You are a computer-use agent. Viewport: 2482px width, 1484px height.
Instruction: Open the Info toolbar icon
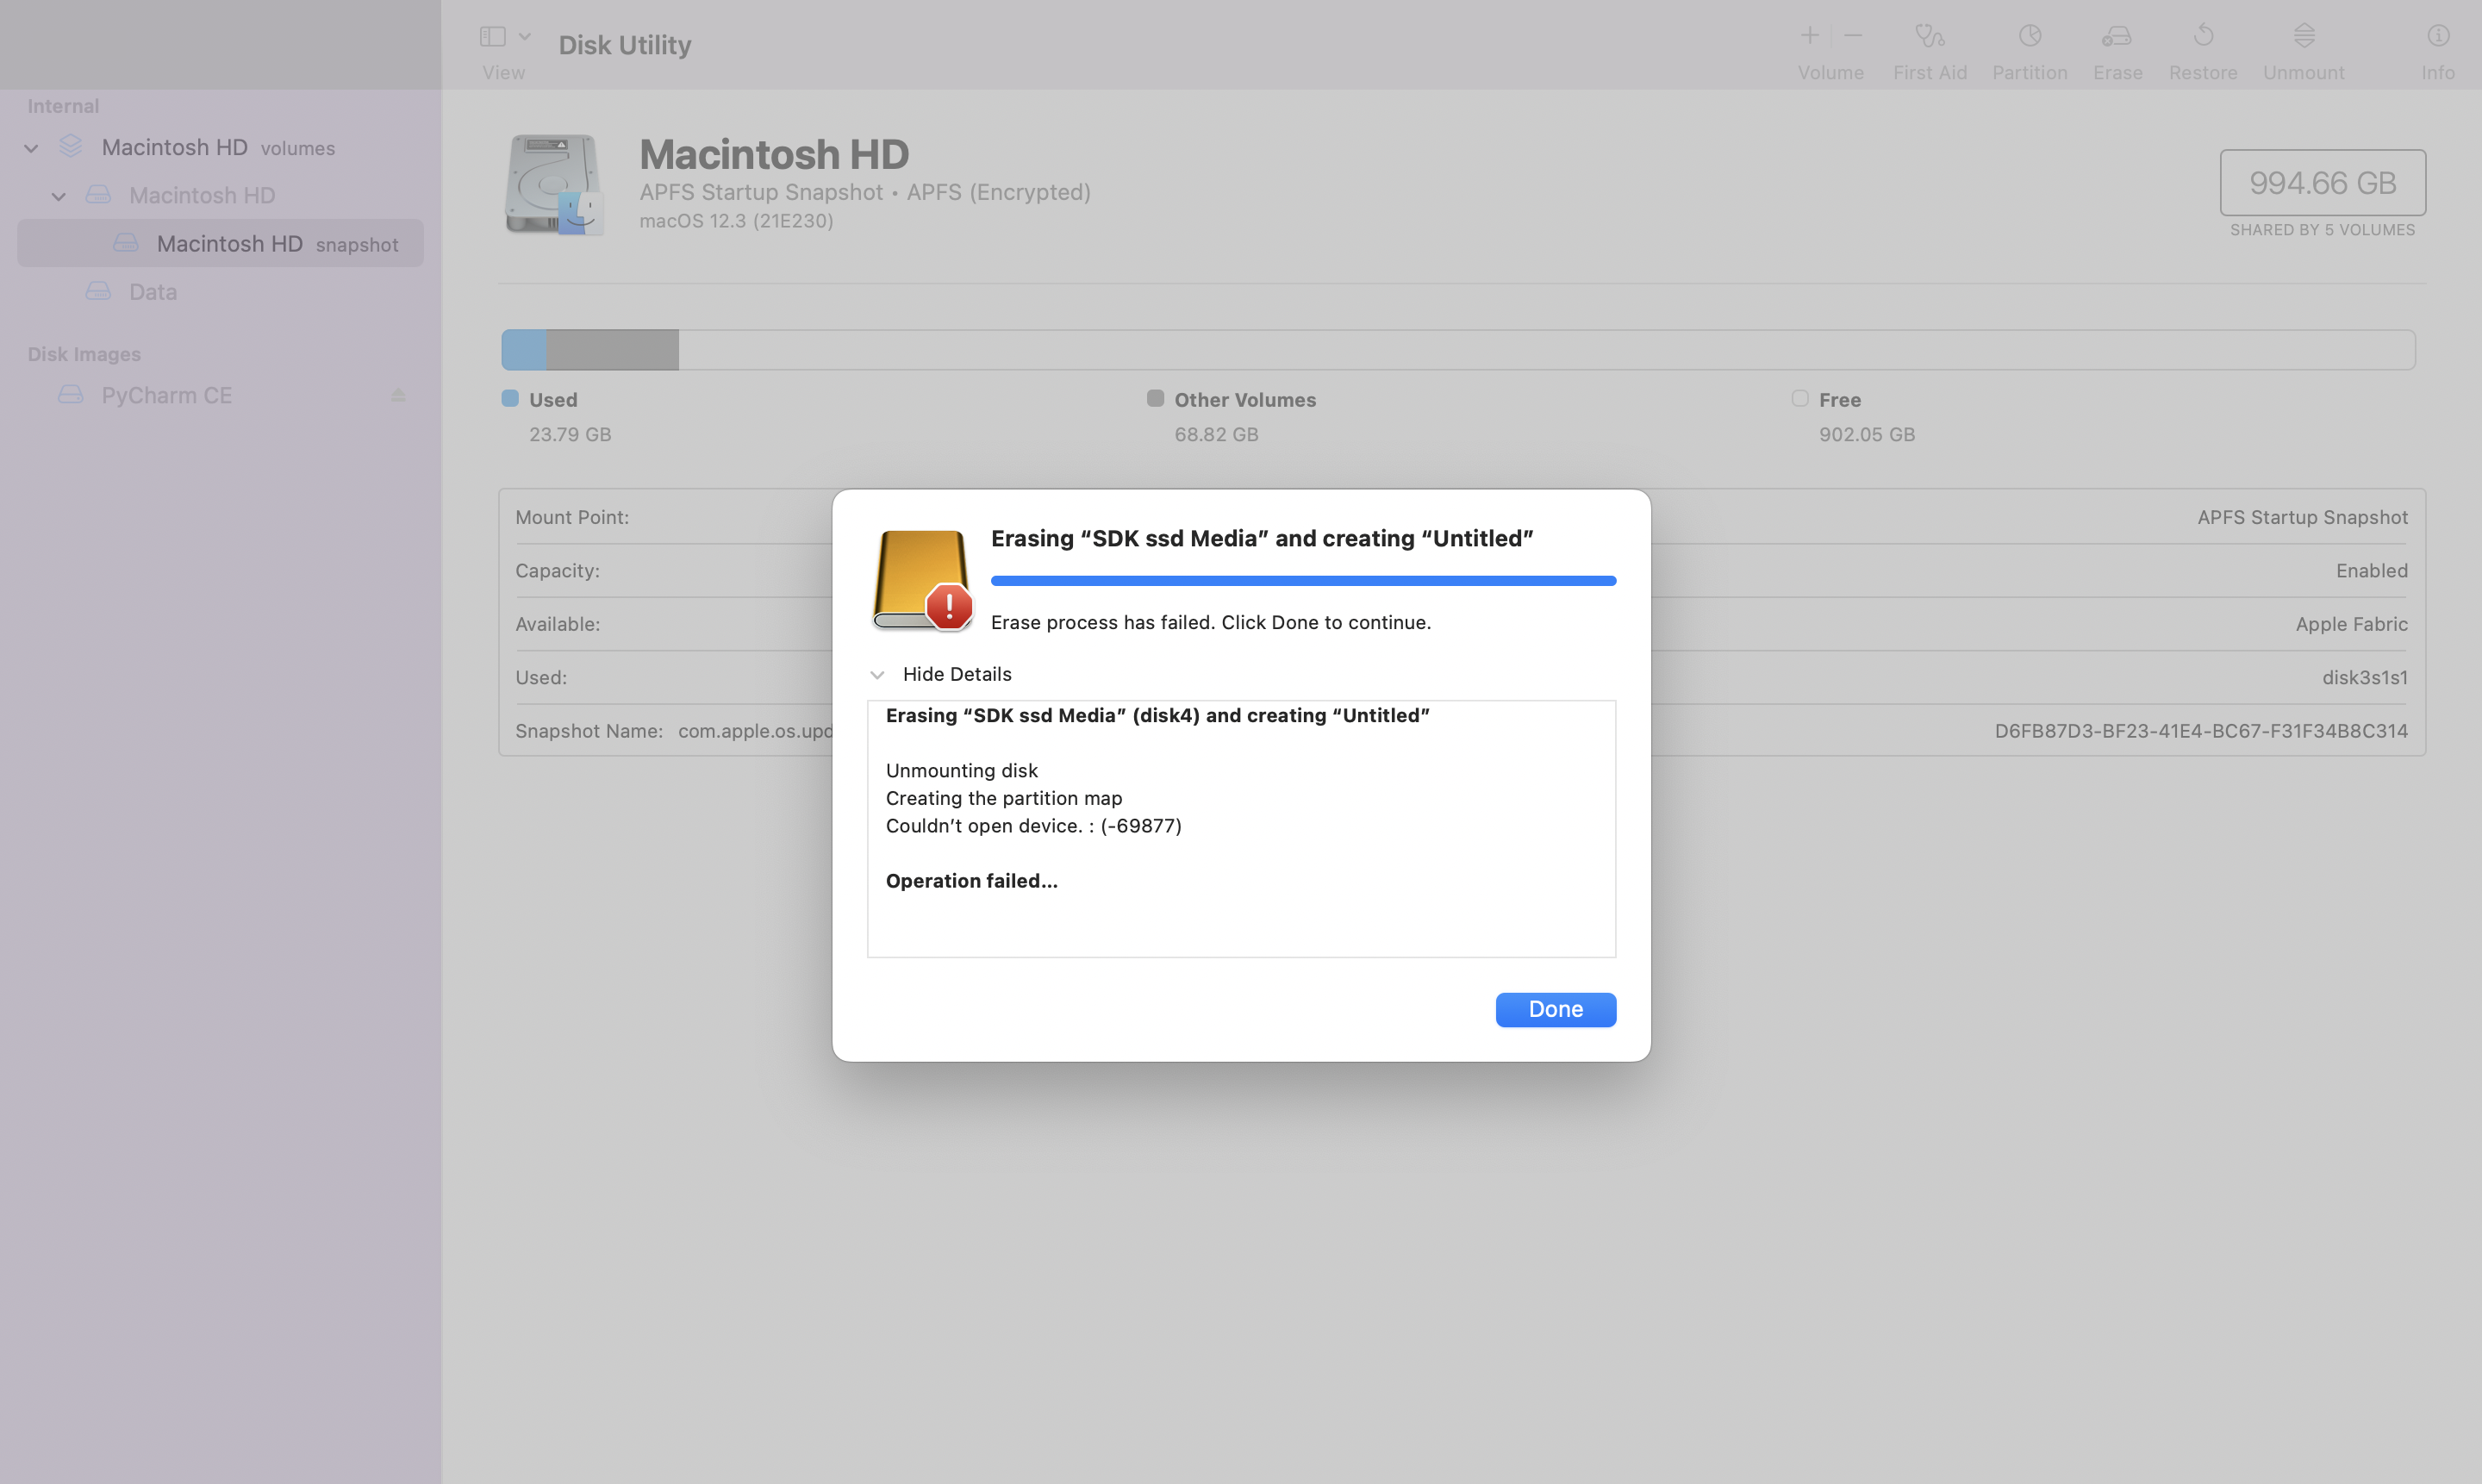coord(2438,37)
